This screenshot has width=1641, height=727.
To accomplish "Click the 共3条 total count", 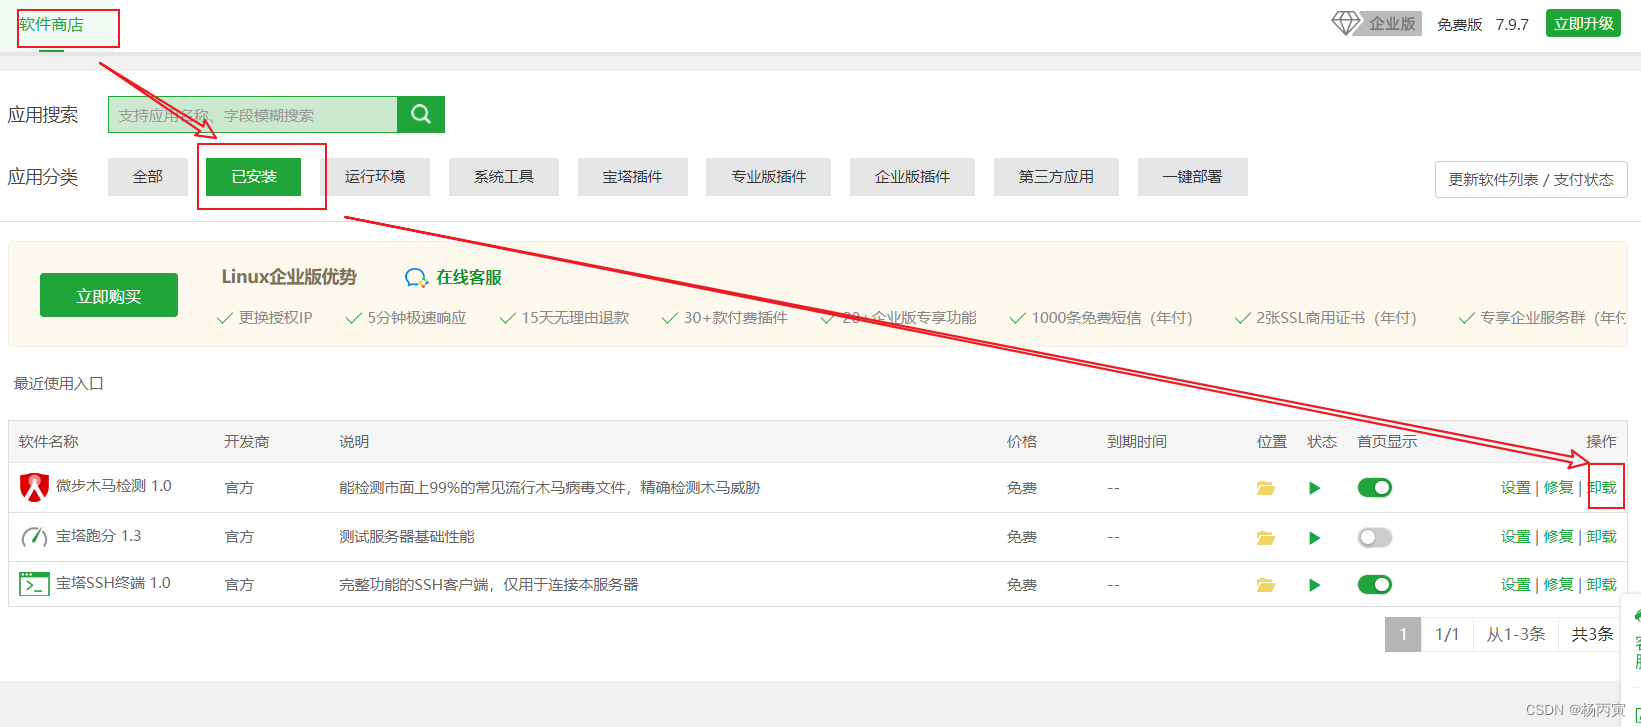I will pyautogui.click(x=1593, y=634).
